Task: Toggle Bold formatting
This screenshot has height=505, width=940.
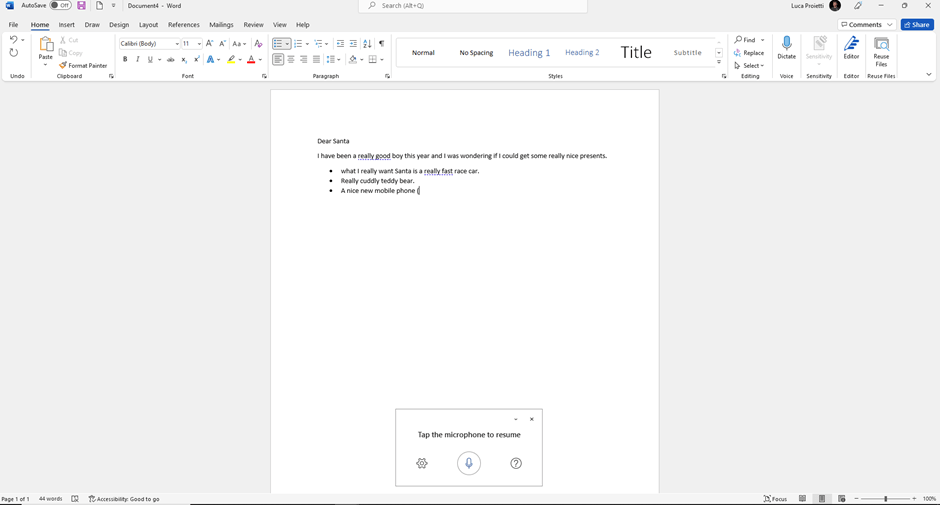Action: tap(125, 60)
